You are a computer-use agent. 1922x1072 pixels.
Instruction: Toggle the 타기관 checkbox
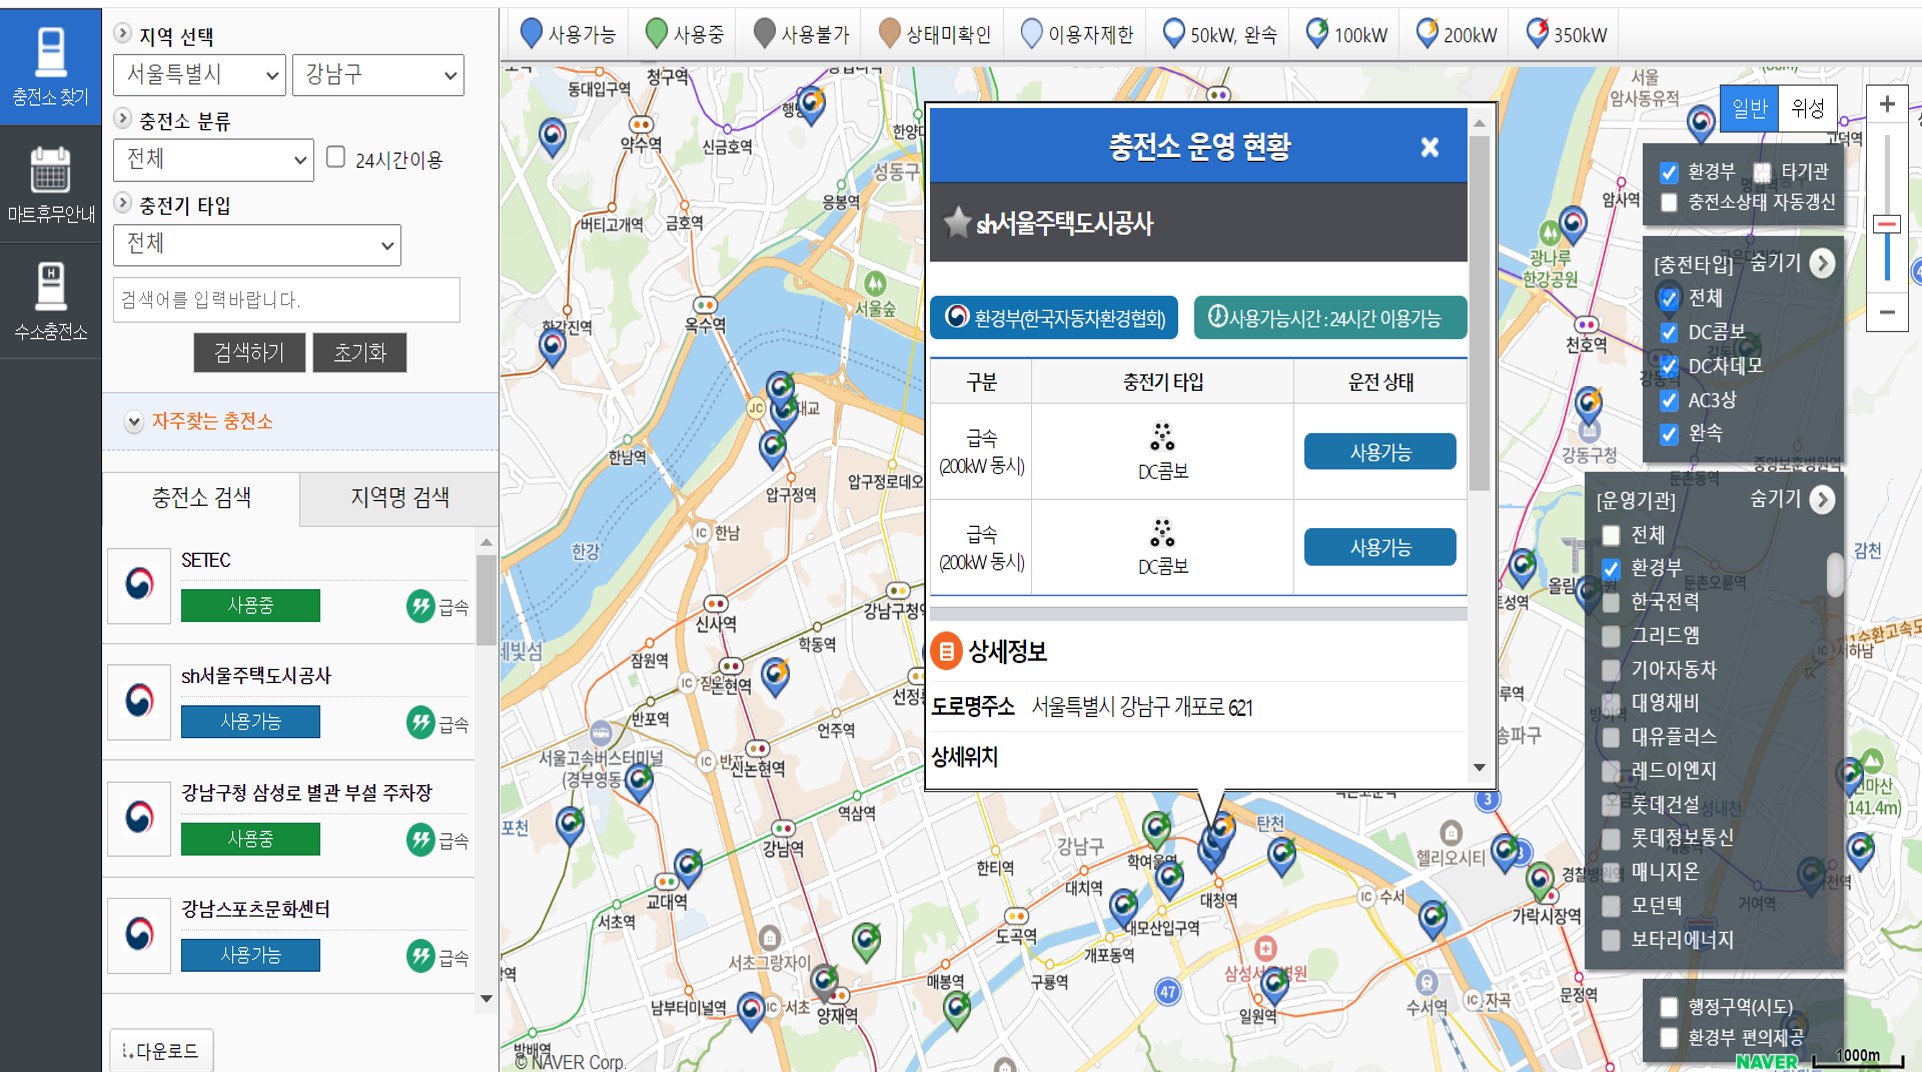(1762, 172)
